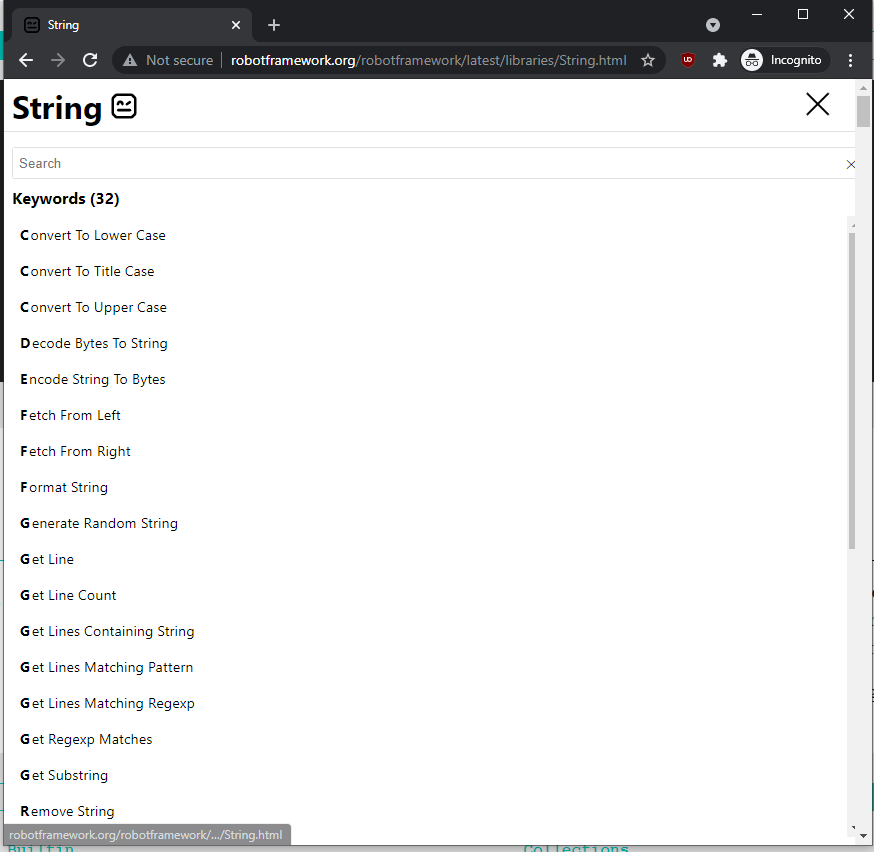Screen dimensions: 874x852
Task: Bookmark the page using the star icon
Action: [x=648, y=60]
